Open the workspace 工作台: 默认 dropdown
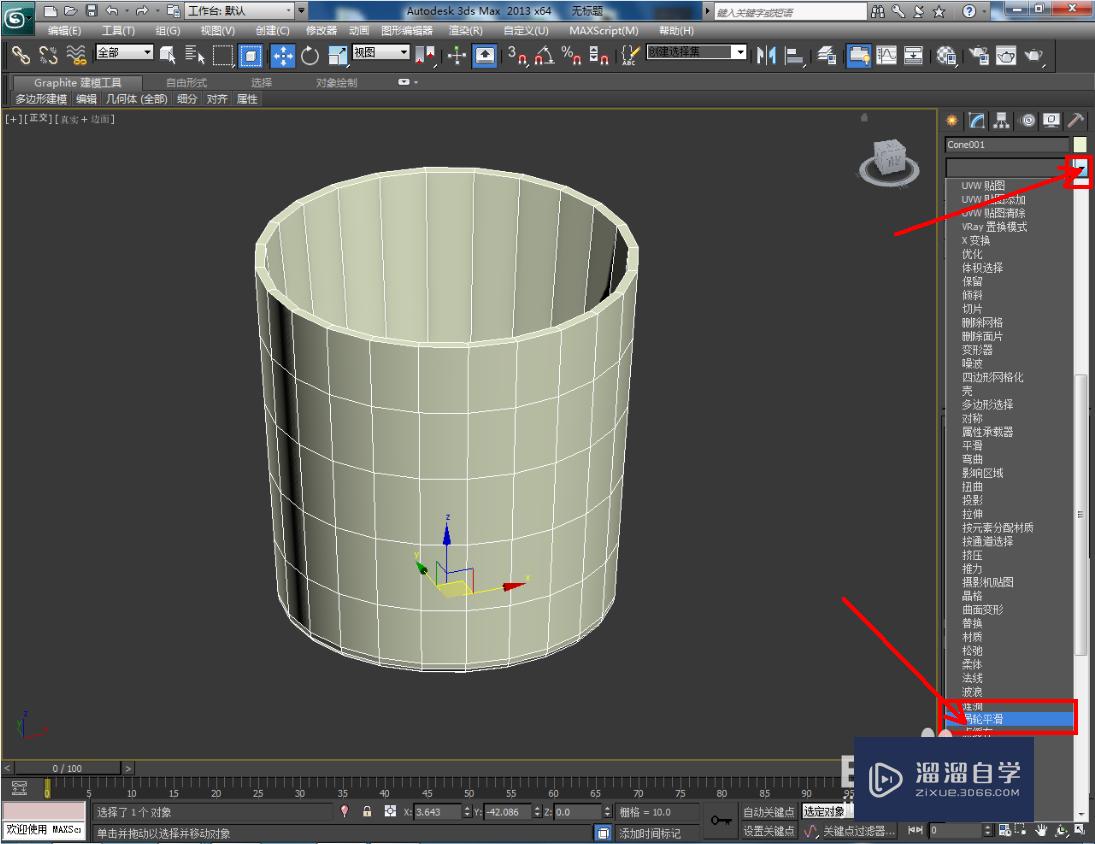The height and width of the screenshot is (844, 1095). [239, 10]
